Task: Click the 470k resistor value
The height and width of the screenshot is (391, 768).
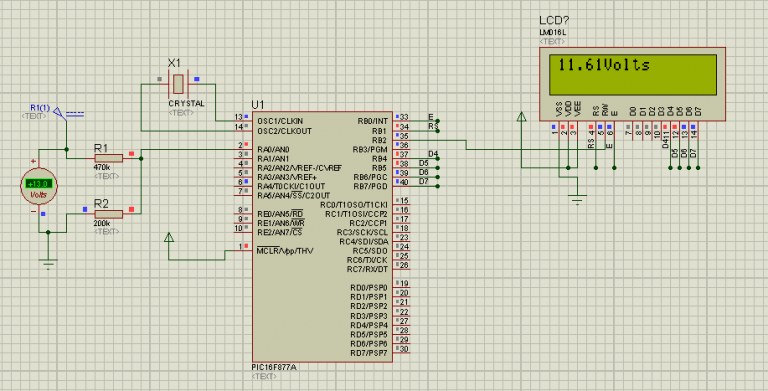Action: [x=102, y=168]
